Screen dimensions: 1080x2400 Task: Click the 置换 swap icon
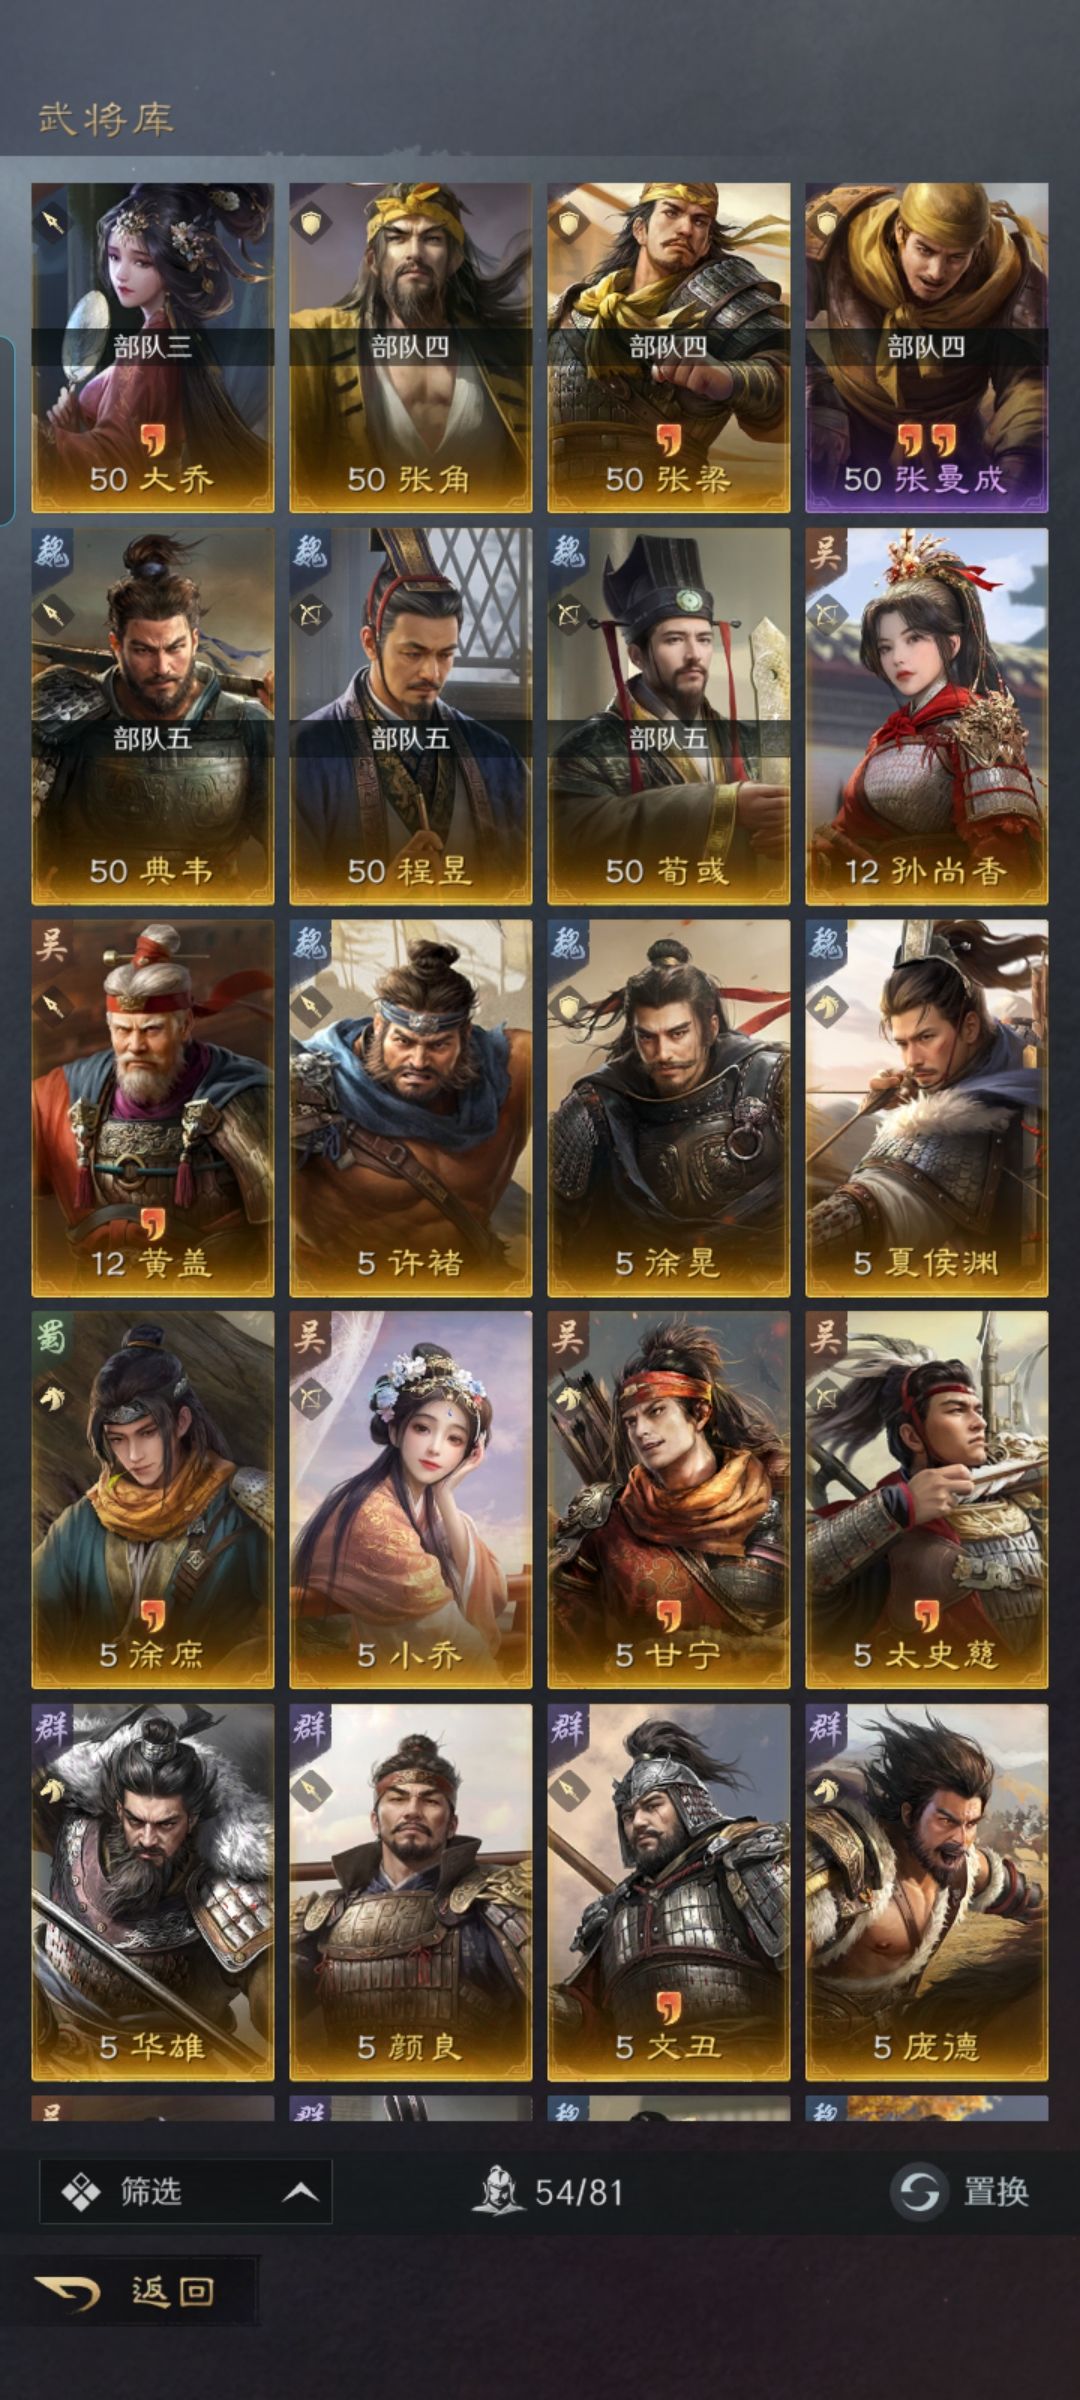pos(918,2192)
